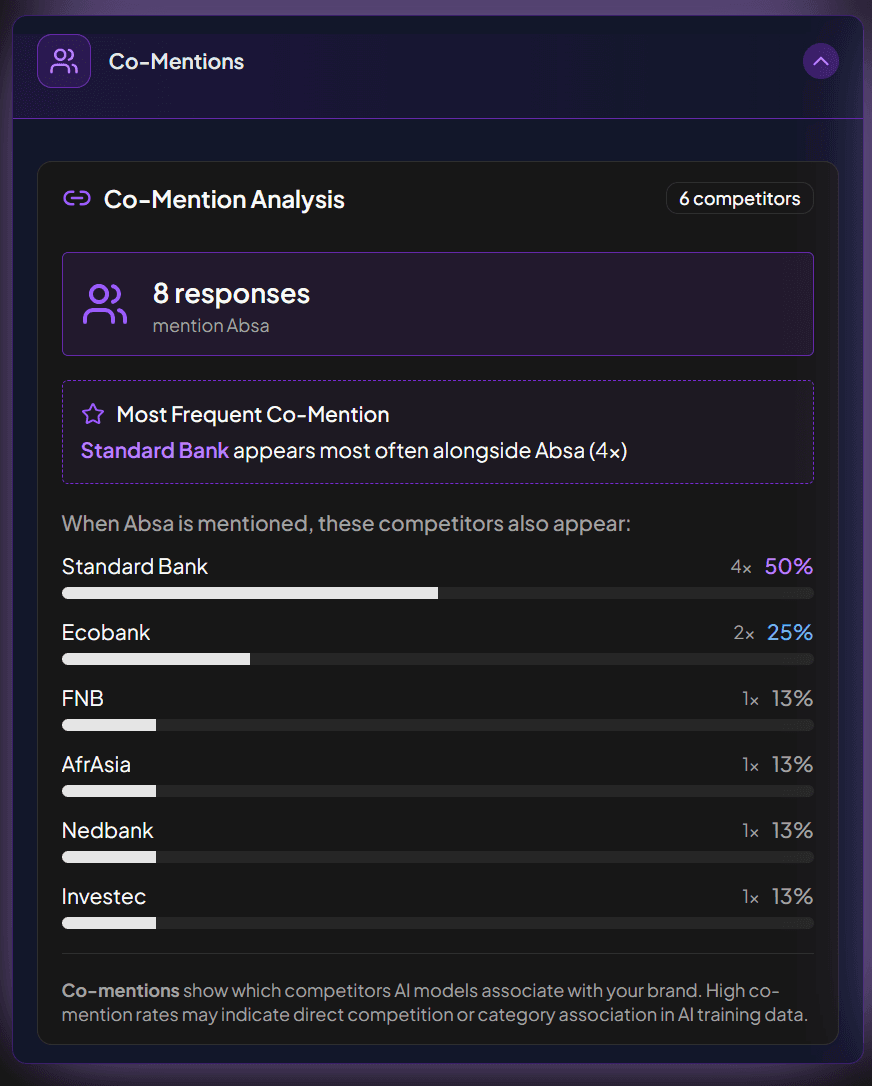
Task: Open the Most Frequent Co-Mention panel
Action: tap(437, 431)
